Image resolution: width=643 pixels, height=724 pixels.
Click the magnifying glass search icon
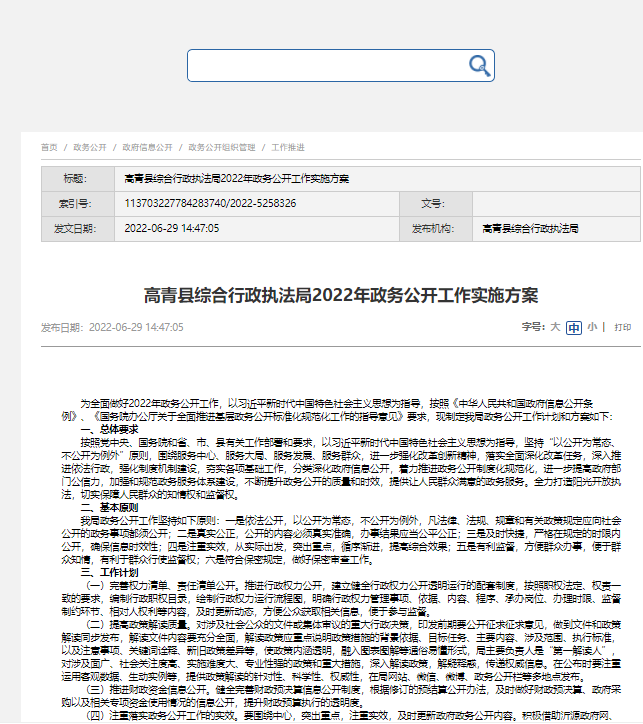[480, 66]
